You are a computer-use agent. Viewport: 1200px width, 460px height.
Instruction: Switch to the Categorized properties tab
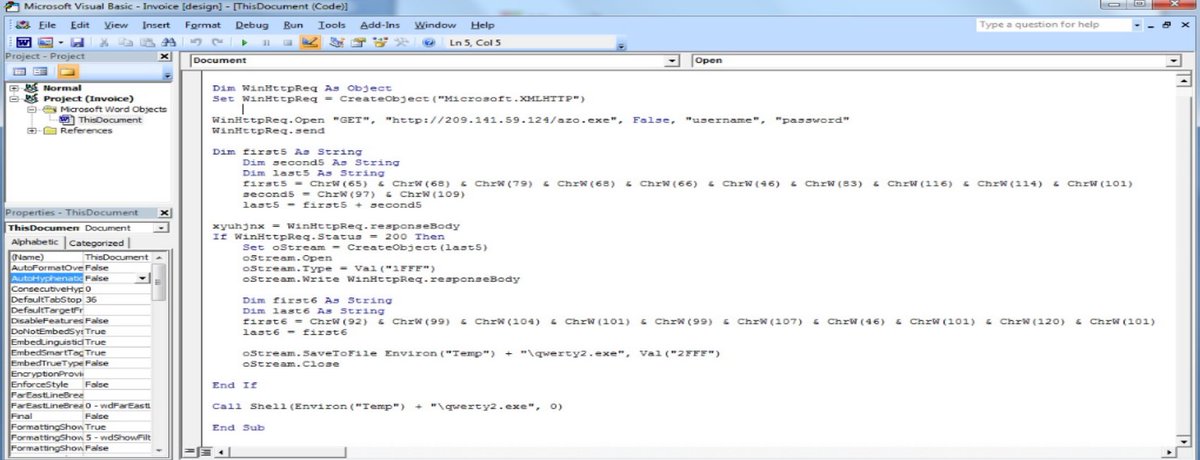point(97,243)
